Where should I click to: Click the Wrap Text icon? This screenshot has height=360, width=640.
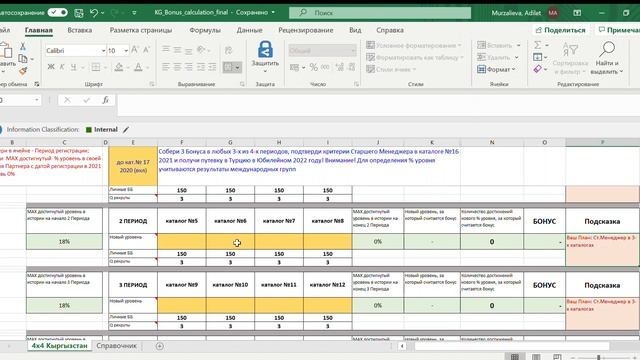229,50
